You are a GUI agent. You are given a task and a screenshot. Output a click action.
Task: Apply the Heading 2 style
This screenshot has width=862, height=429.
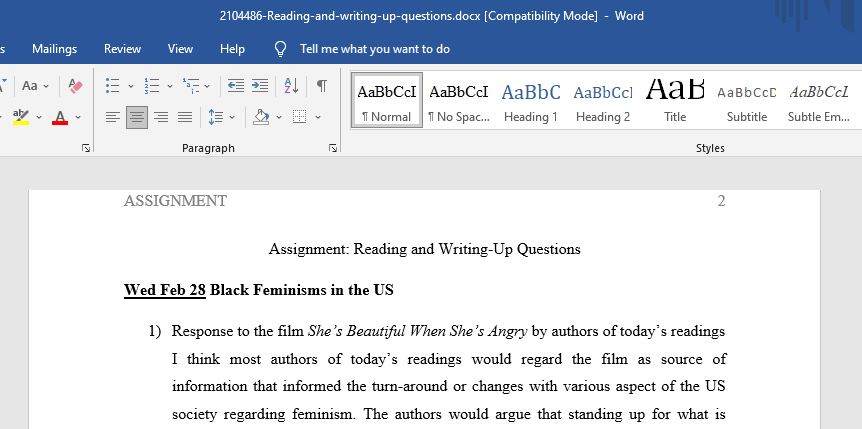[x=603, y=100]
